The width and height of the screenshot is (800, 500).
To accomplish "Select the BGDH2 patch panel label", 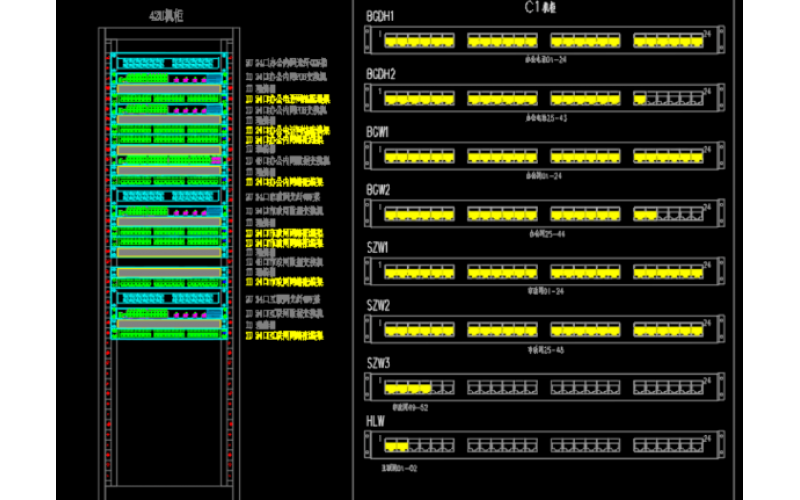I will point(381,75).
